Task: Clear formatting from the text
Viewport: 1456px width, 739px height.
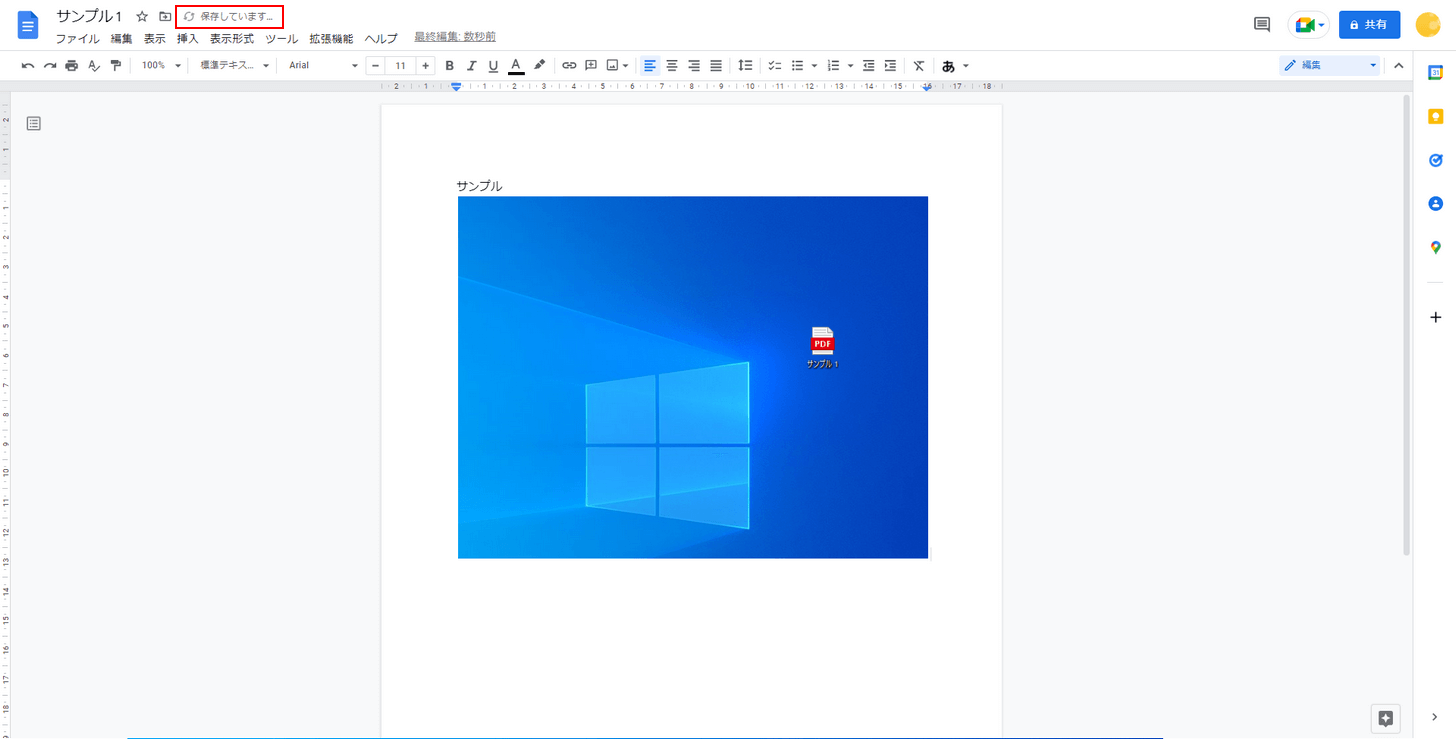Action: [x=919, y=66]
